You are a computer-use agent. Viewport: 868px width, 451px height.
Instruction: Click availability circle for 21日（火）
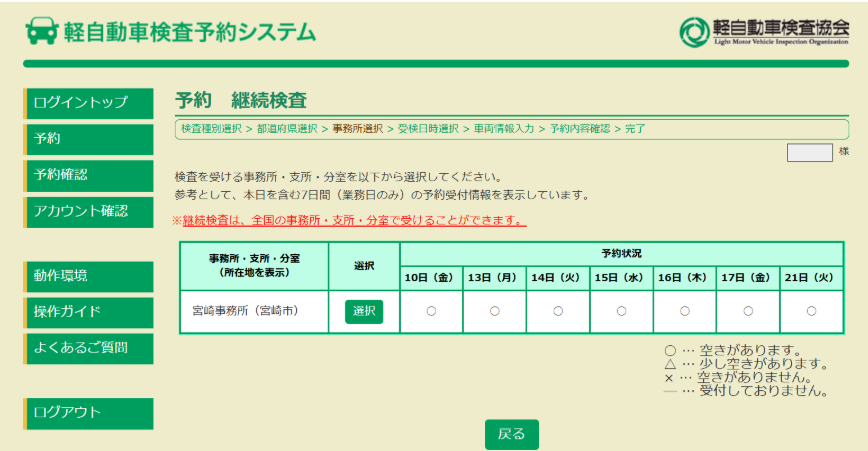pyautogui.click(x=812, y=312)
